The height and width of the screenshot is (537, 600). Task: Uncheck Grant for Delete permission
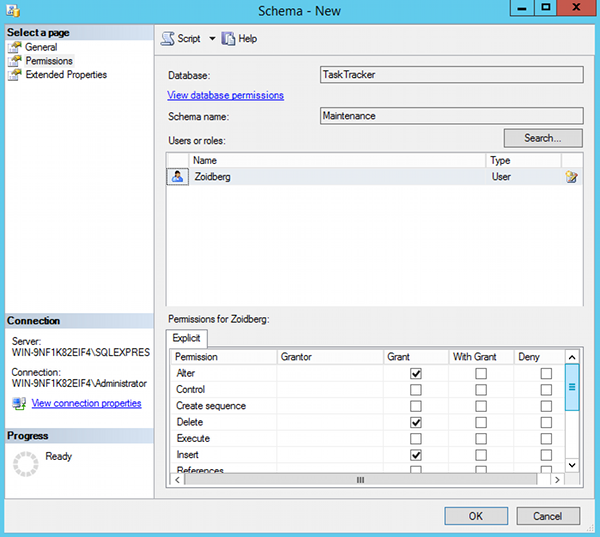416,422
